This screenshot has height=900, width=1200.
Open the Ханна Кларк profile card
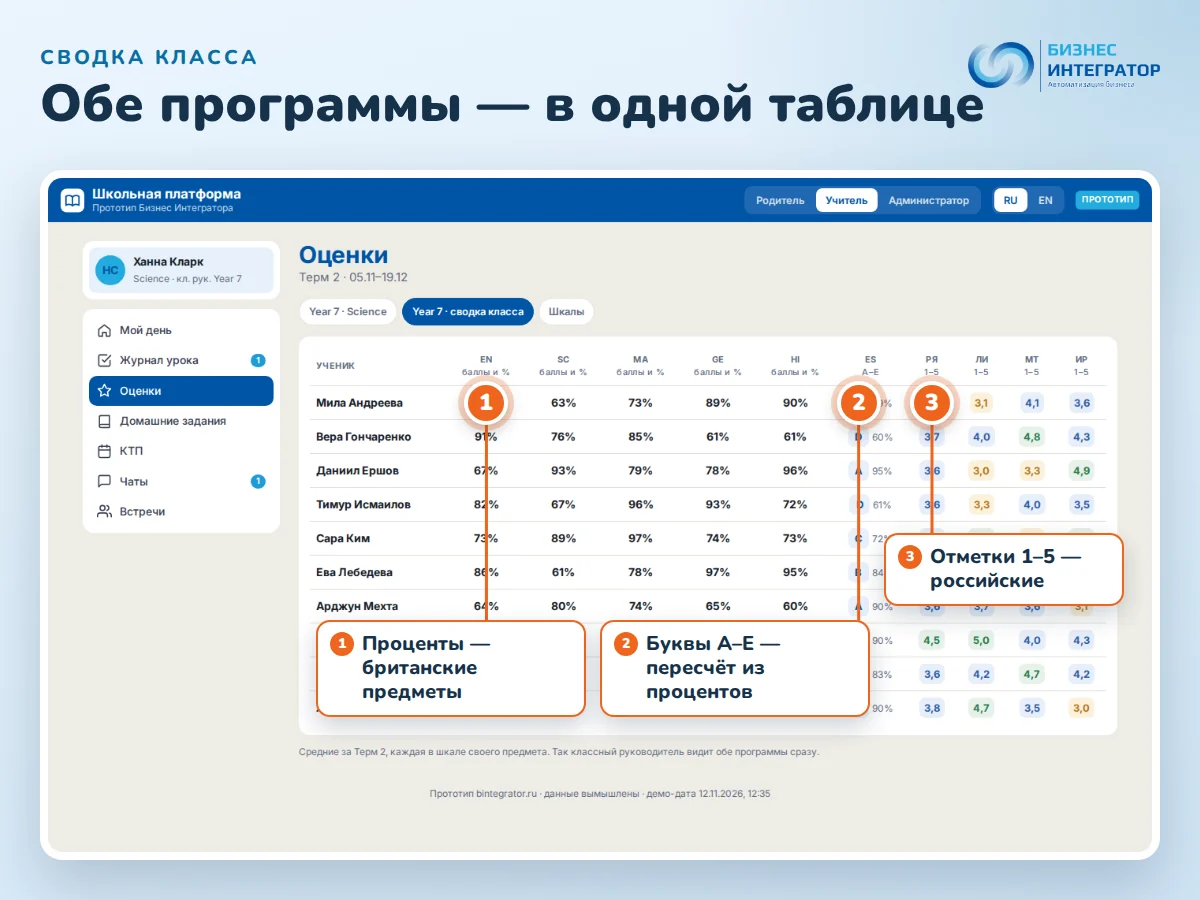click(x=181, y=270)
